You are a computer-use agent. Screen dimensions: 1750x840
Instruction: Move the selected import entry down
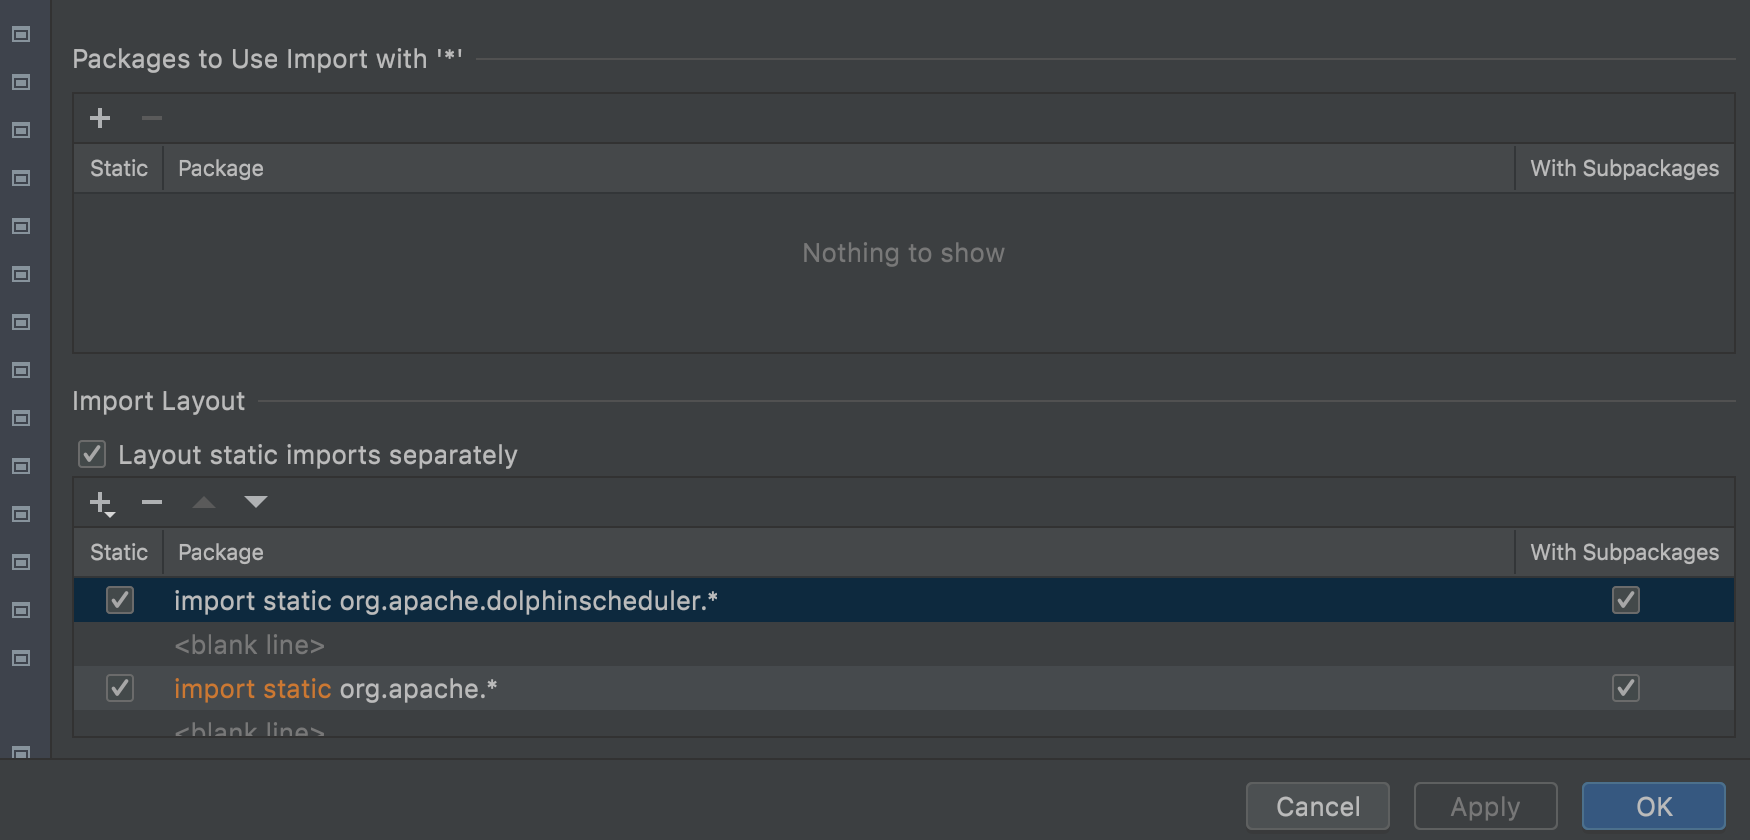(x=256, y=502)
